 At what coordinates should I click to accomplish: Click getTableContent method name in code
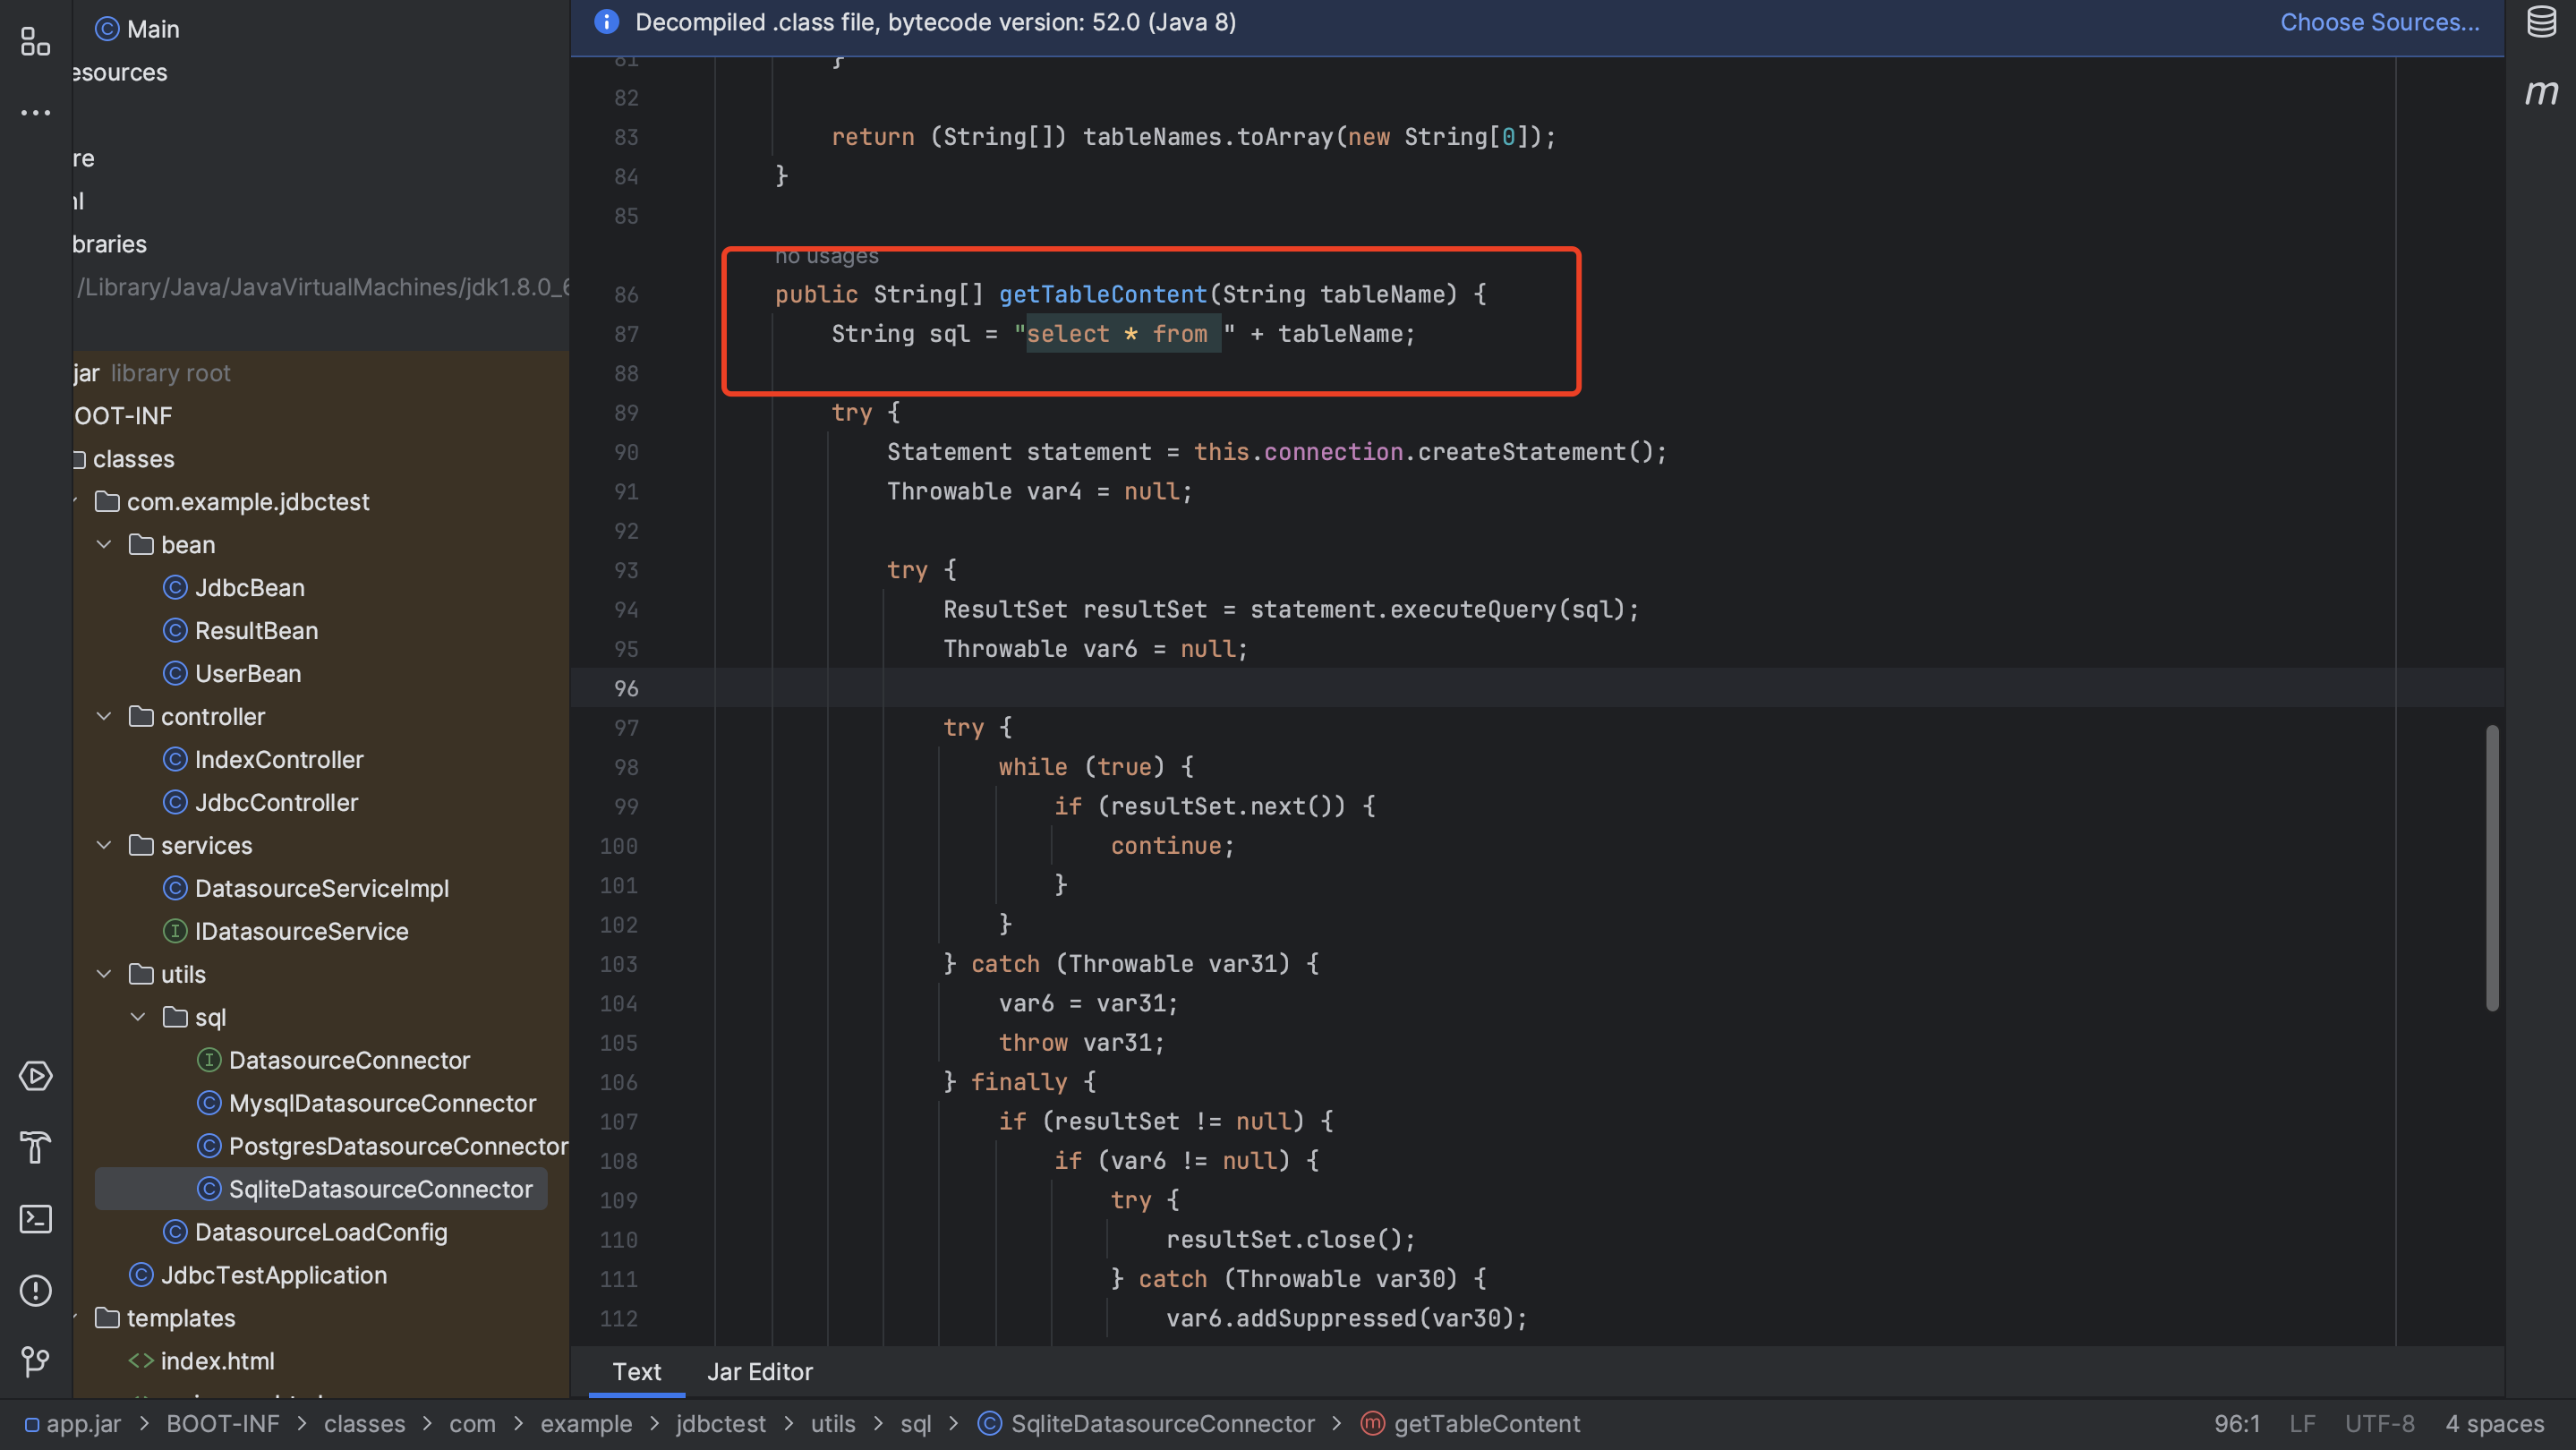pos(1102,294)
